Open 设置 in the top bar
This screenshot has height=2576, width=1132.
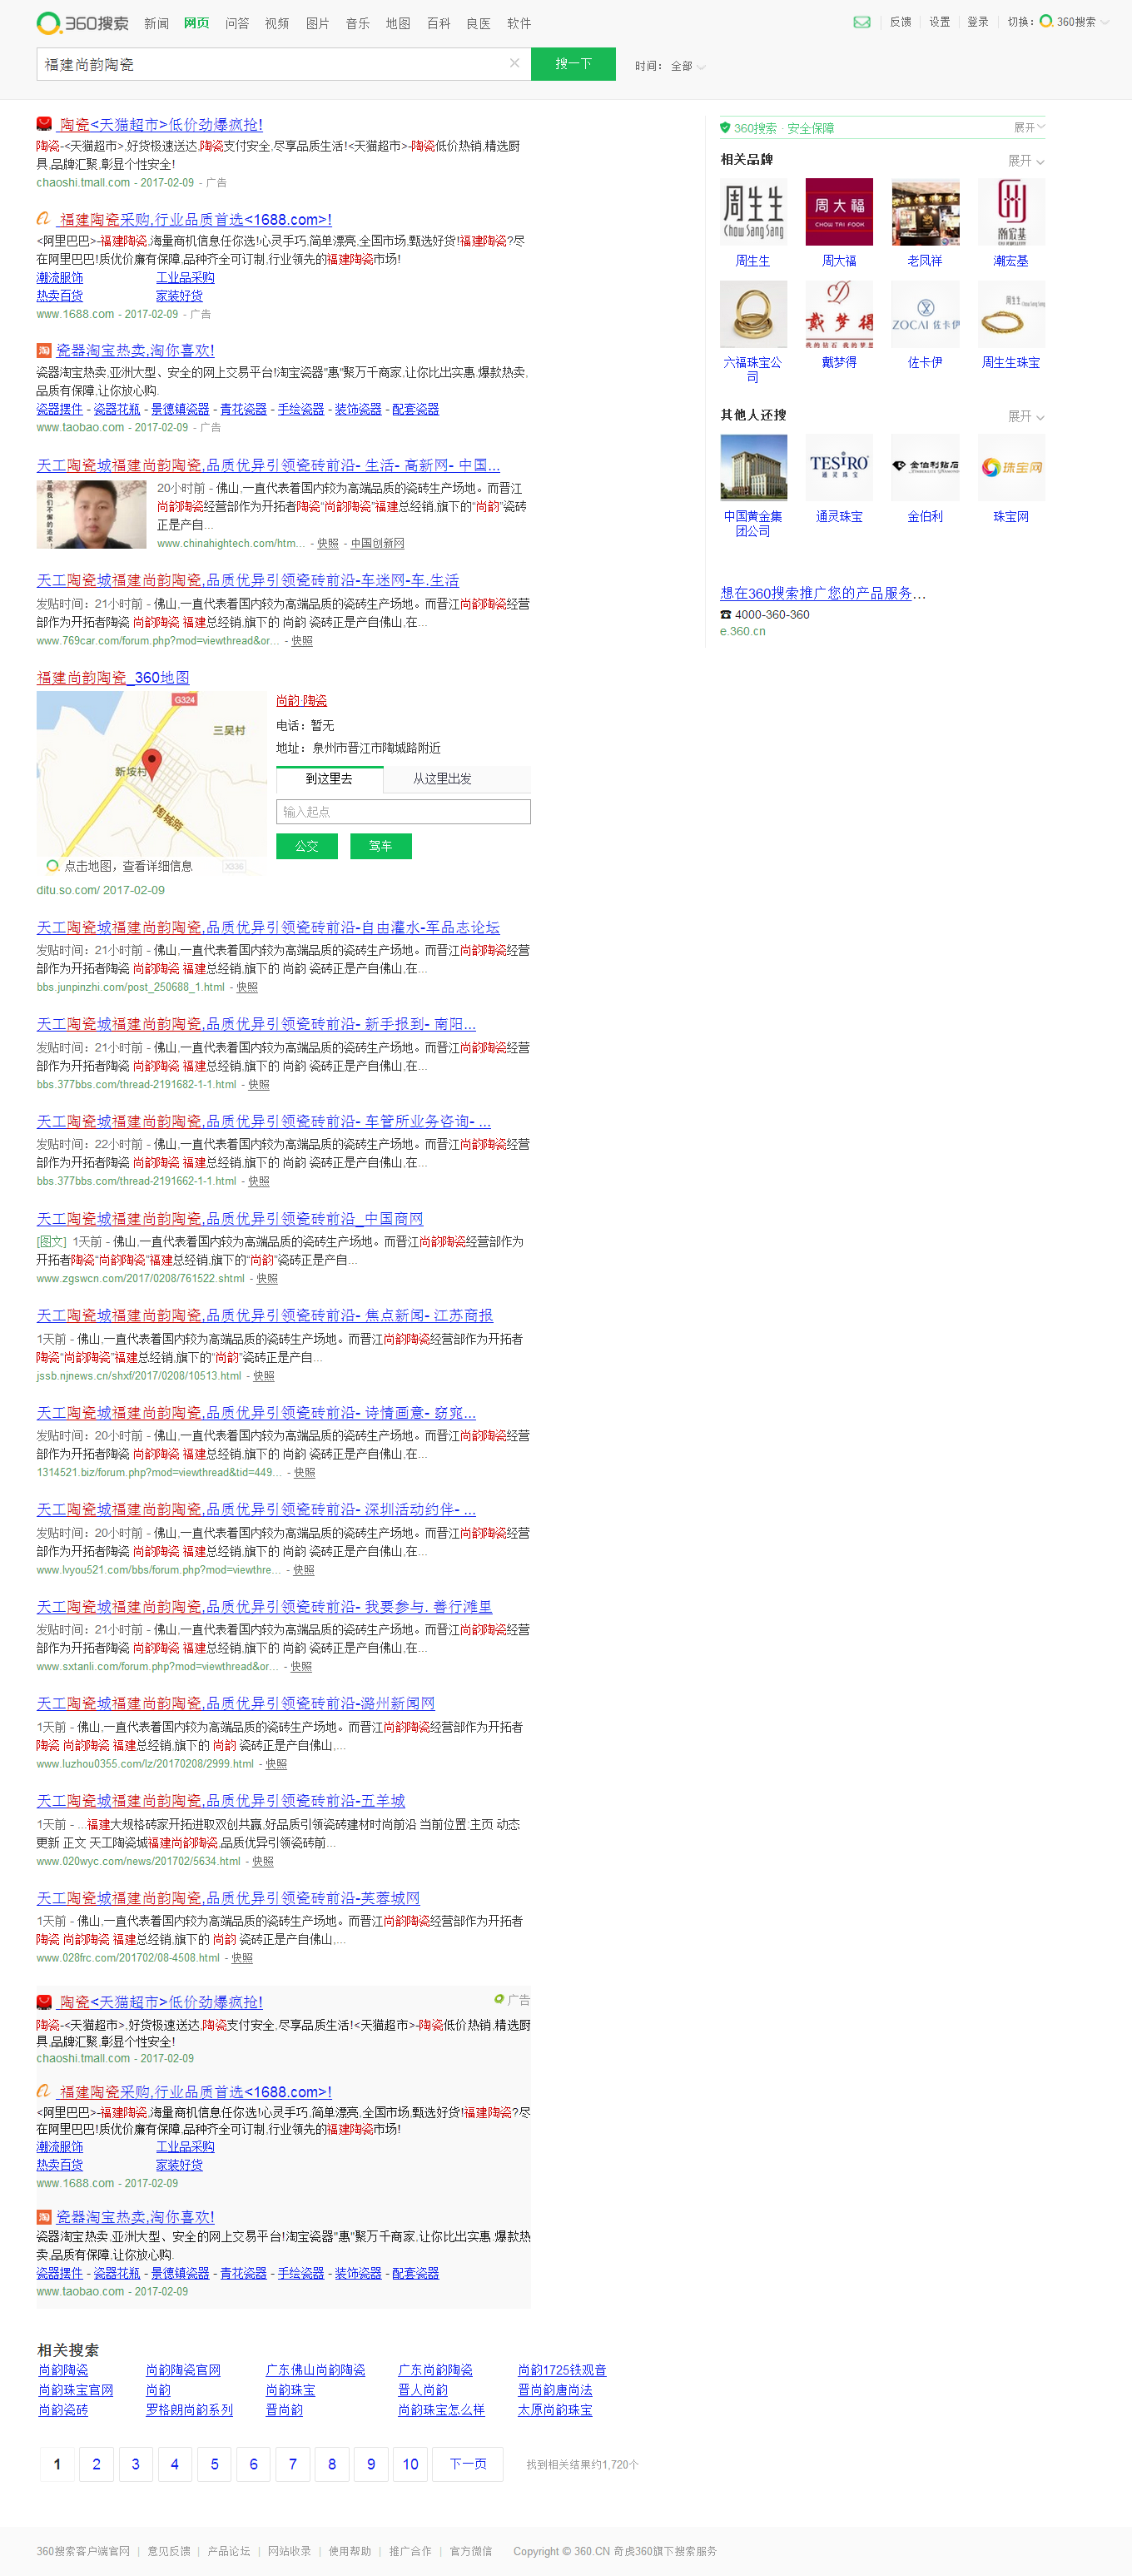[939, 22]
